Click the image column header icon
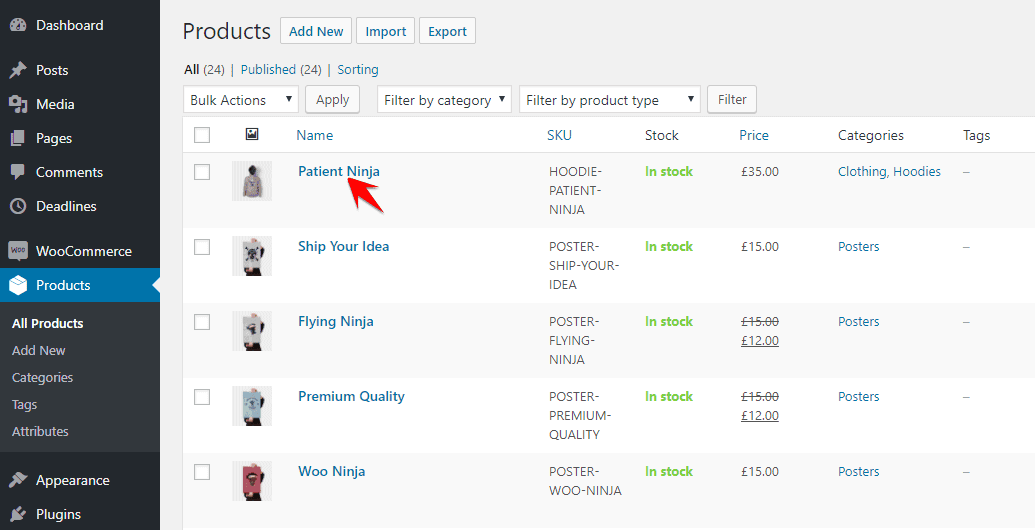Viewport: 1035px width, 530px height. point(252,134)
